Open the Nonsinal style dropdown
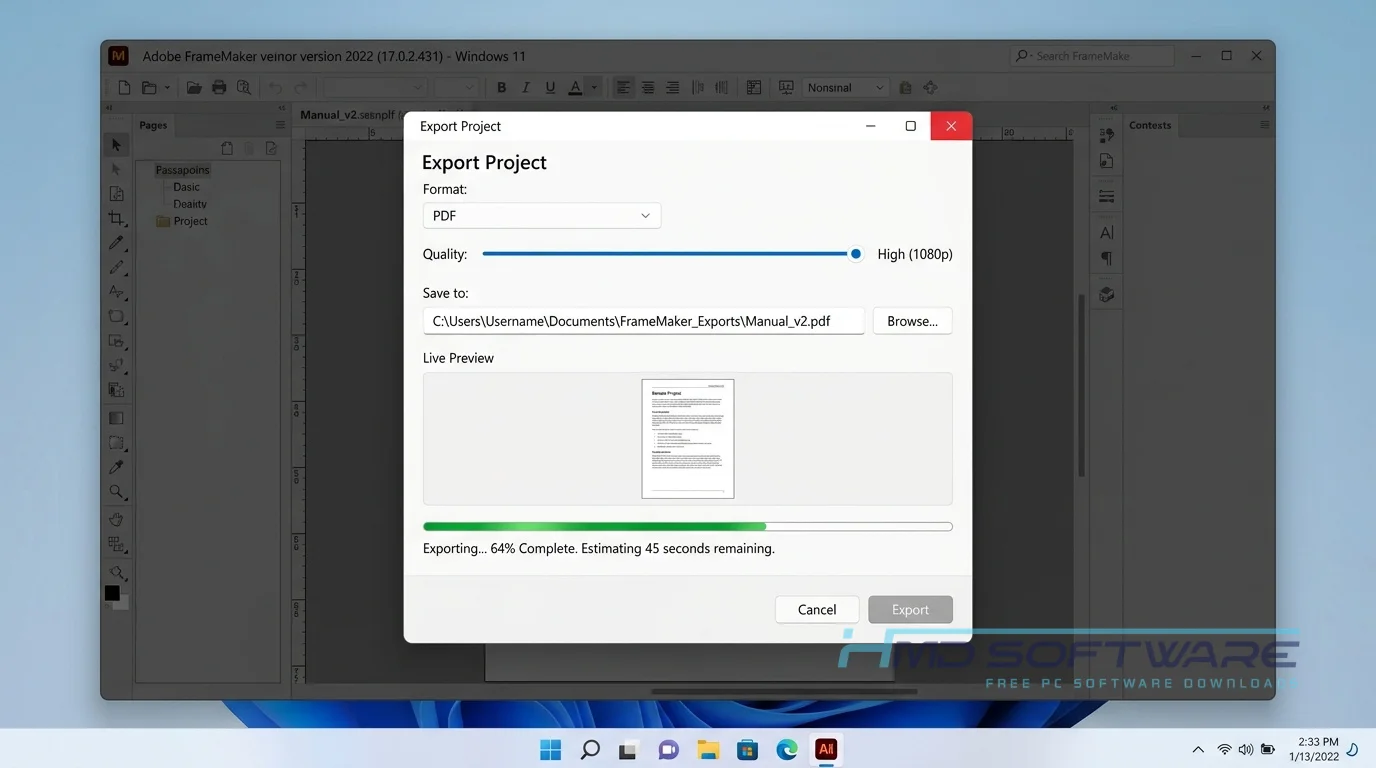This screenshot has height=768, width=1376. (x=846, y=88)
